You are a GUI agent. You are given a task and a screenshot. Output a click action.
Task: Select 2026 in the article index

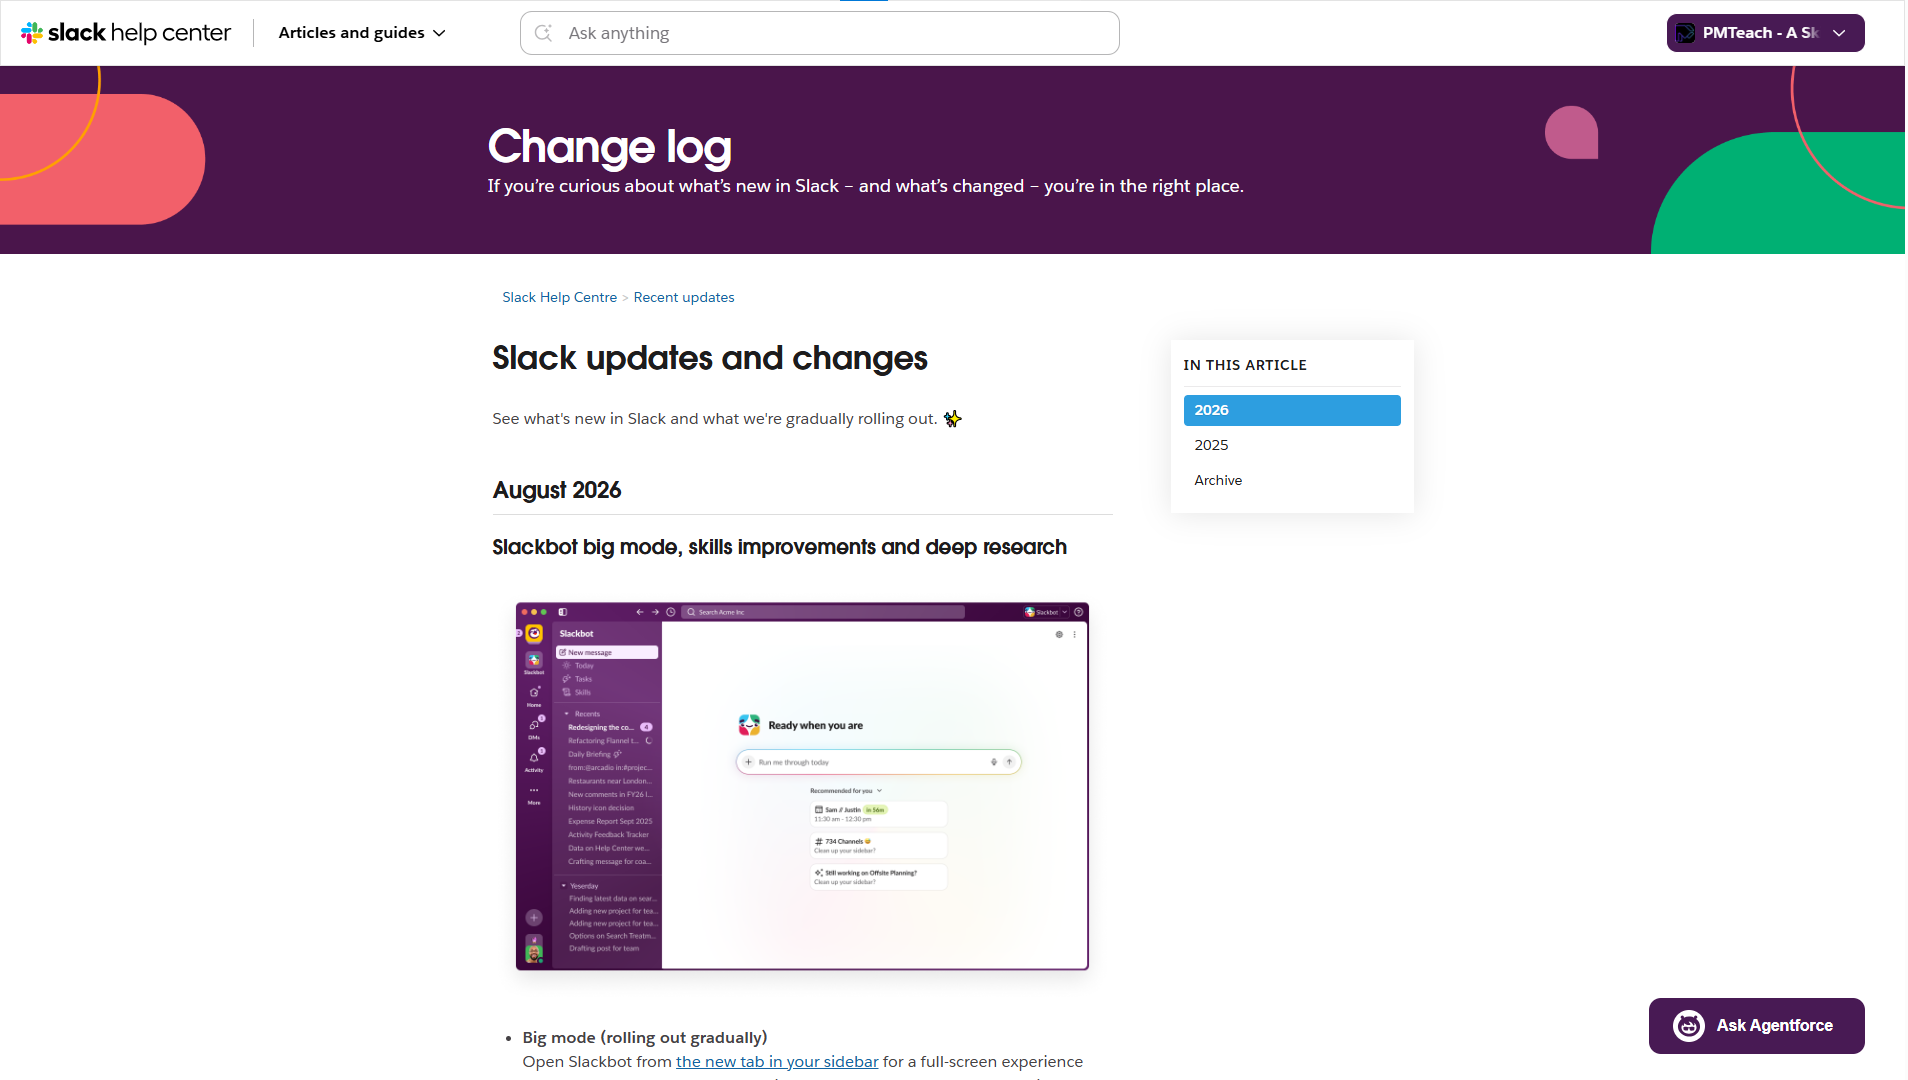pyautogui.click(x=1291, y=410)
